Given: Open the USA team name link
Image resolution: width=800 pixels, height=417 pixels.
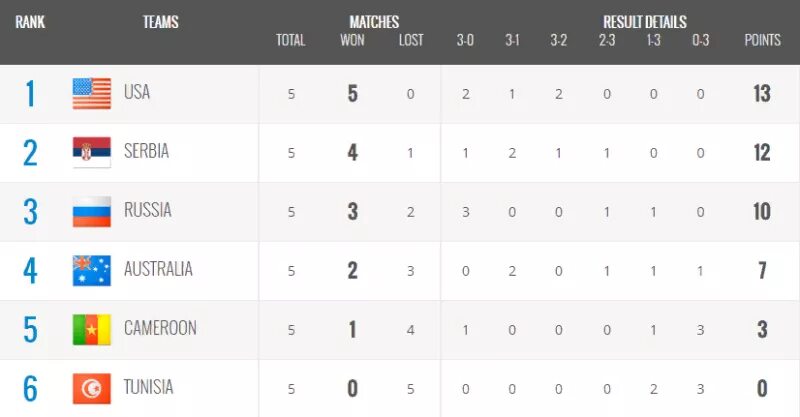Looking at the screenshot, I should (x=137, y=92).
